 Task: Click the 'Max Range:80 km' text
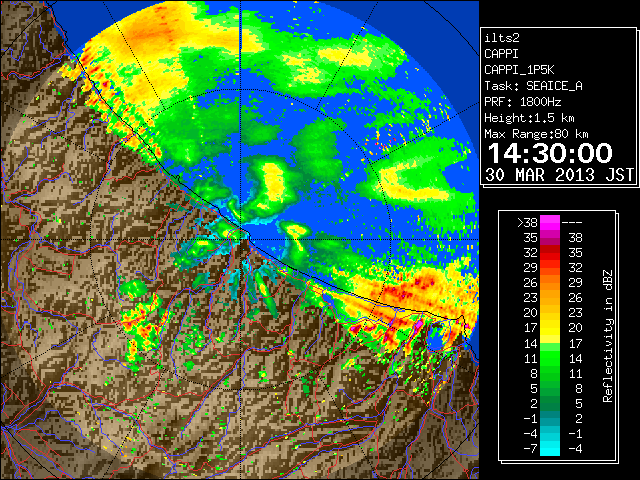[x=536, y=134]
